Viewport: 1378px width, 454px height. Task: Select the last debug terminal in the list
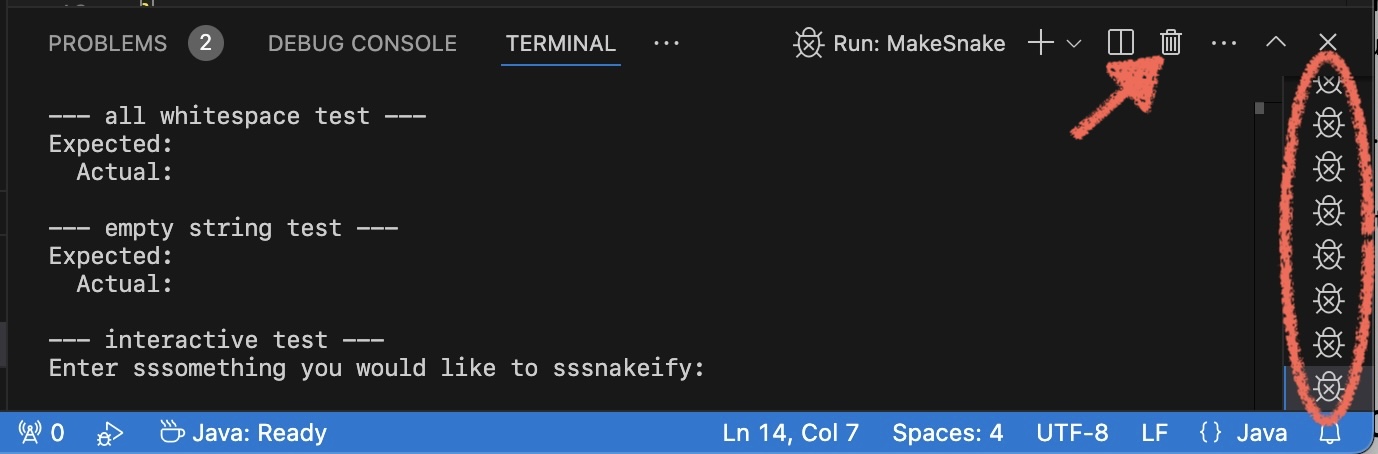(1327, 386)
